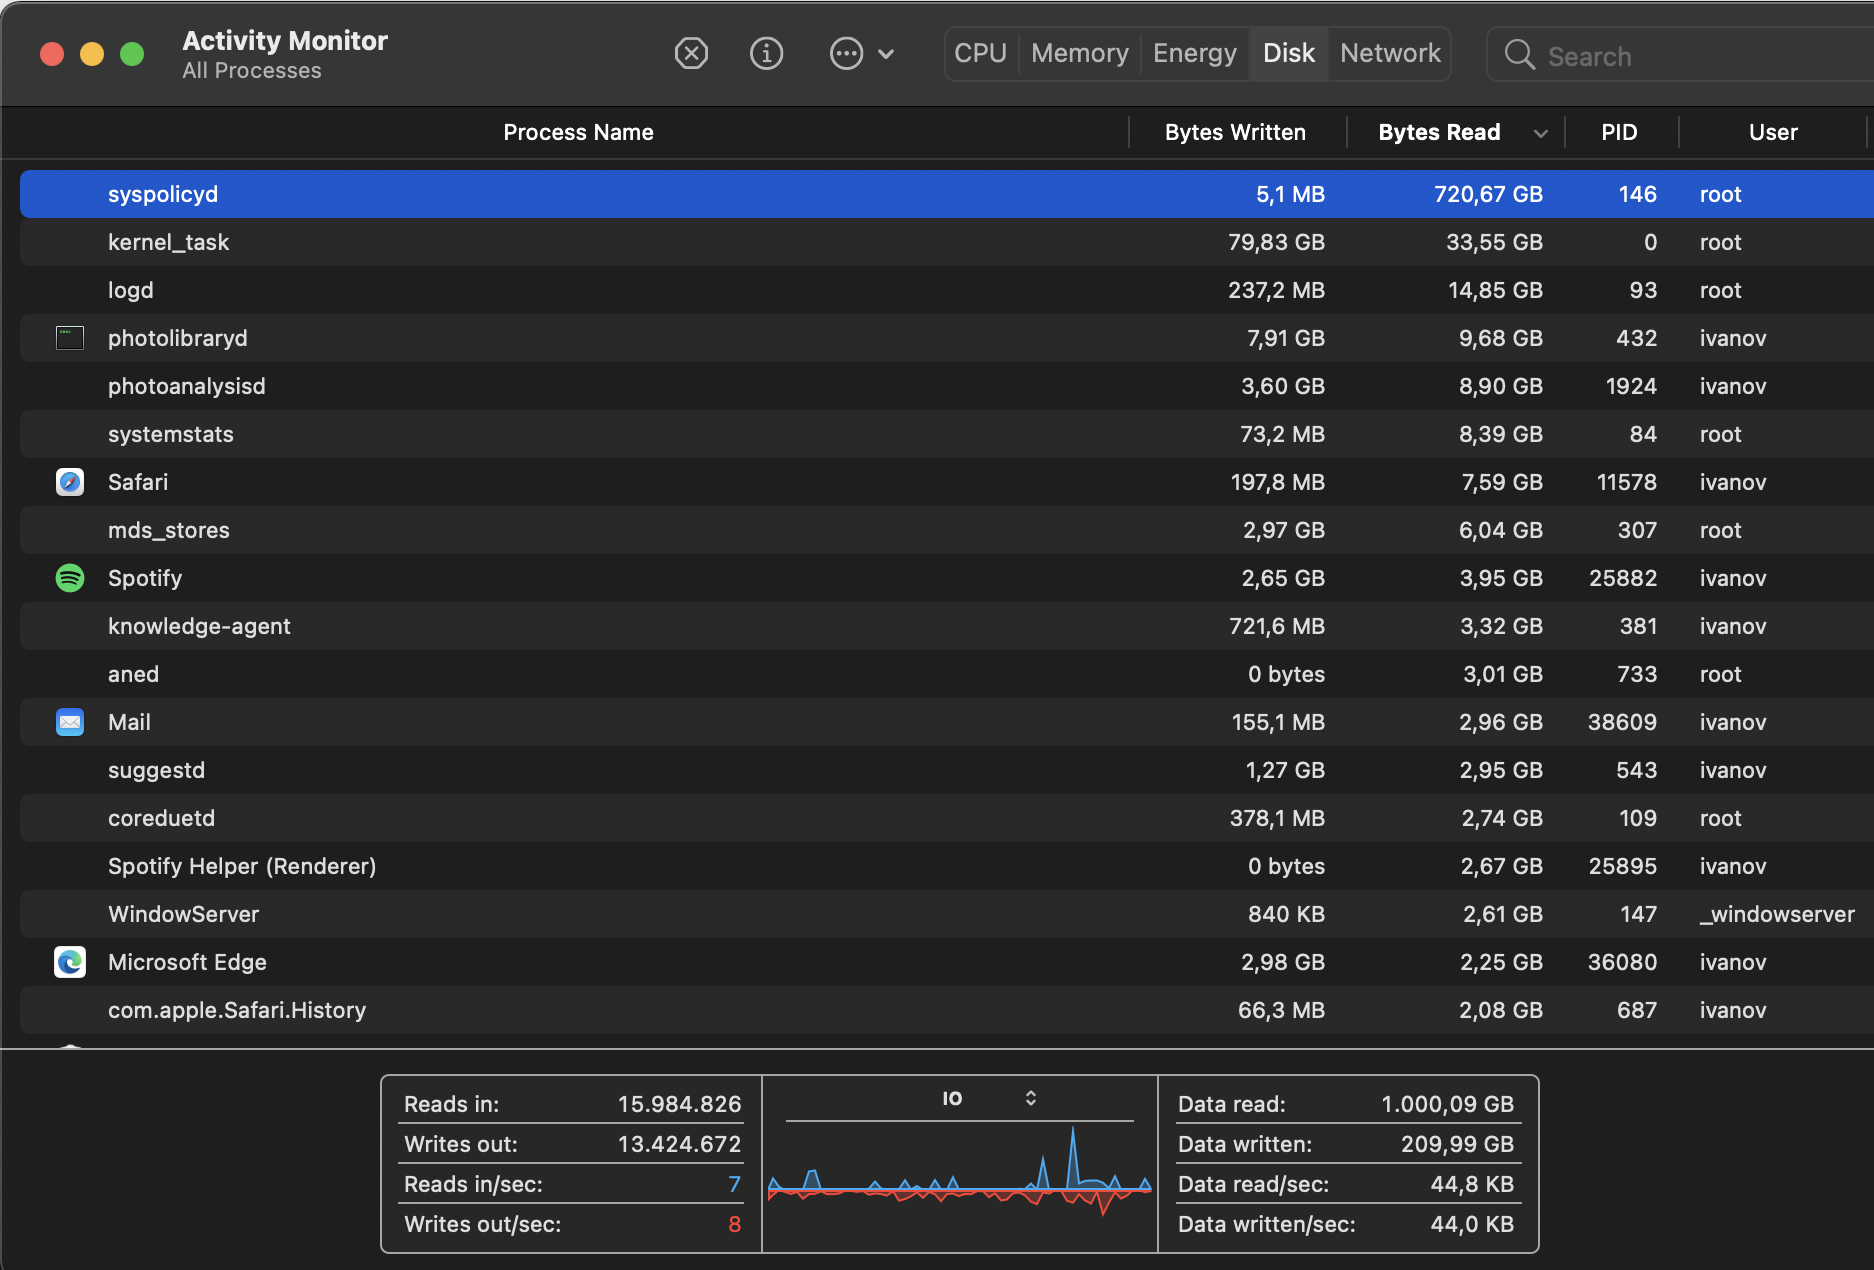
Task: Click the more options ellipsis icon
Action: [846, 53]
